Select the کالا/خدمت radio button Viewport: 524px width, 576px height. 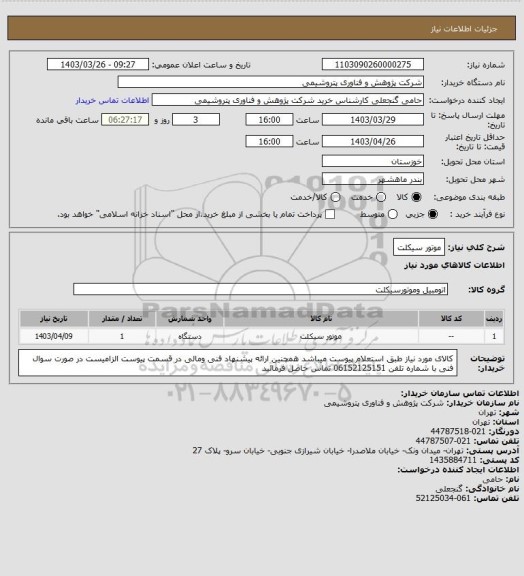click(x=335, y=197)
